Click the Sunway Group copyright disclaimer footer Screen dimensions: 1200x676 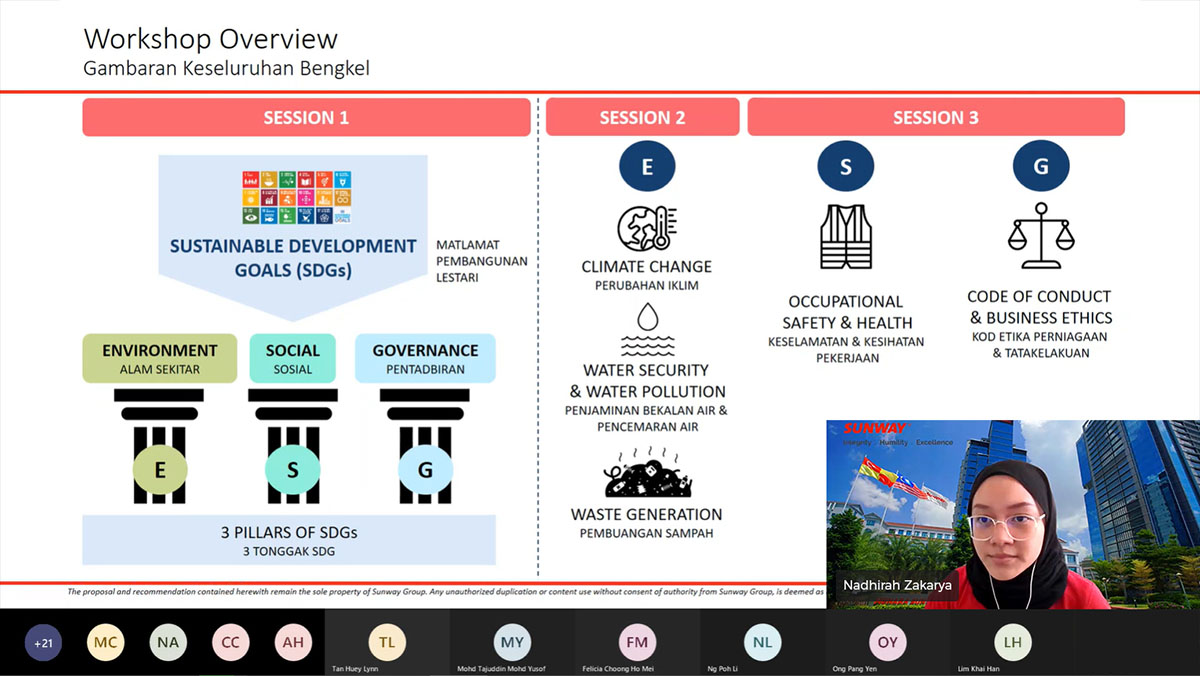pyautogui.click(x=445, y=592)
